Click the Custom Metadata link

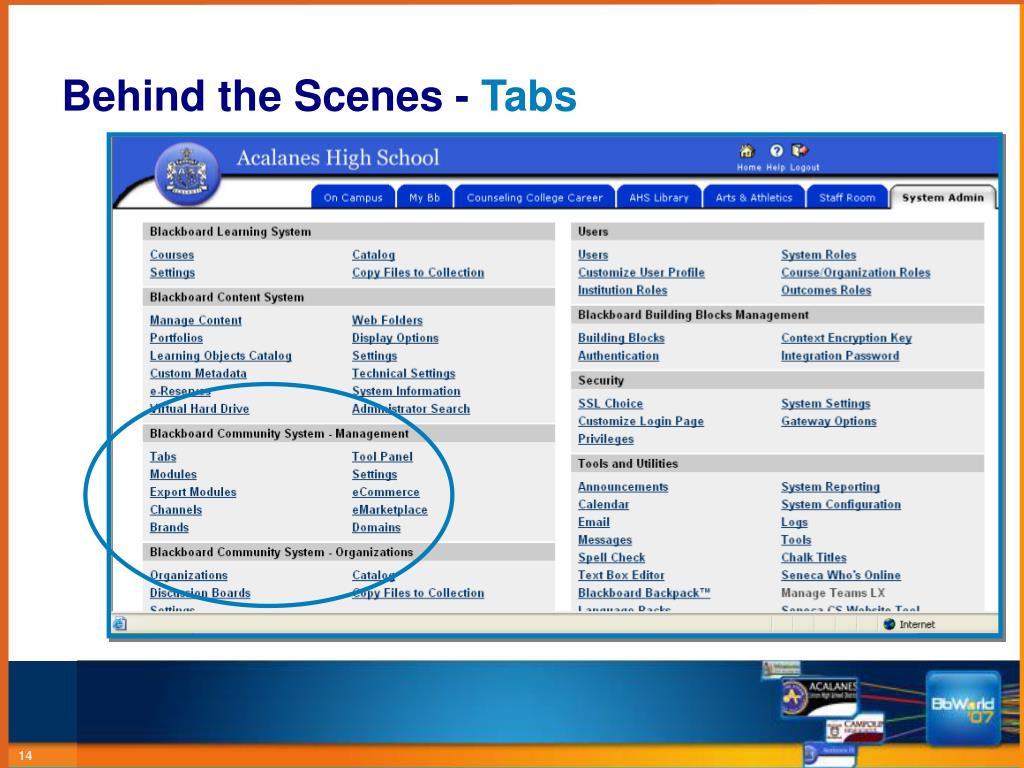(198, 373)
